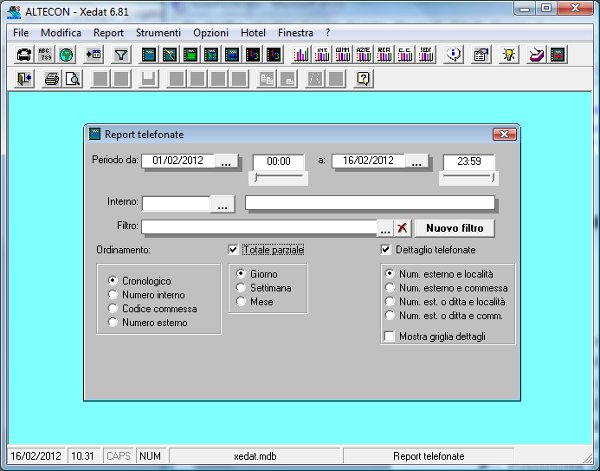Open date picker for the 'a:' end date

[x=417, y=161]
